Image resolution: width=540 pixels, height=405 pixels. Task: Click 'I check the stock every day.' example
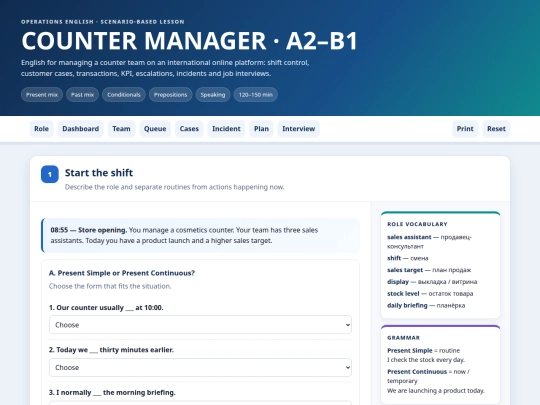pos(426,360)
